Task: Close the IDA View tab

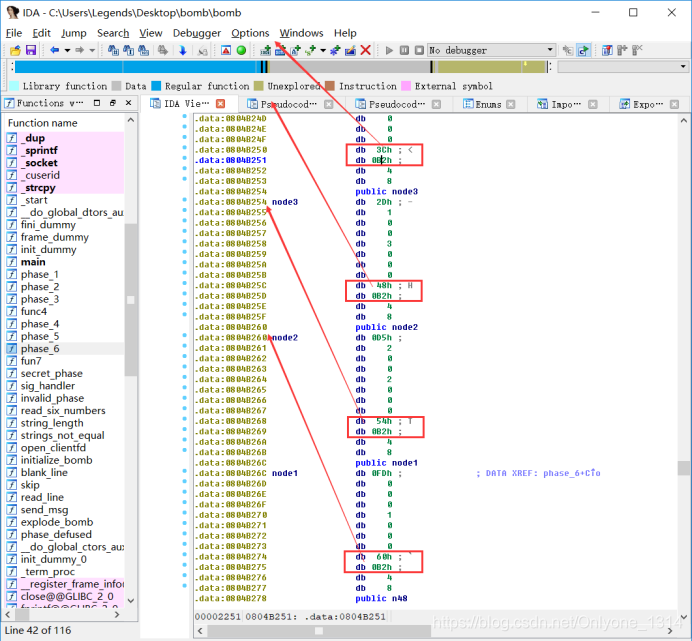Action: point(220,103)
